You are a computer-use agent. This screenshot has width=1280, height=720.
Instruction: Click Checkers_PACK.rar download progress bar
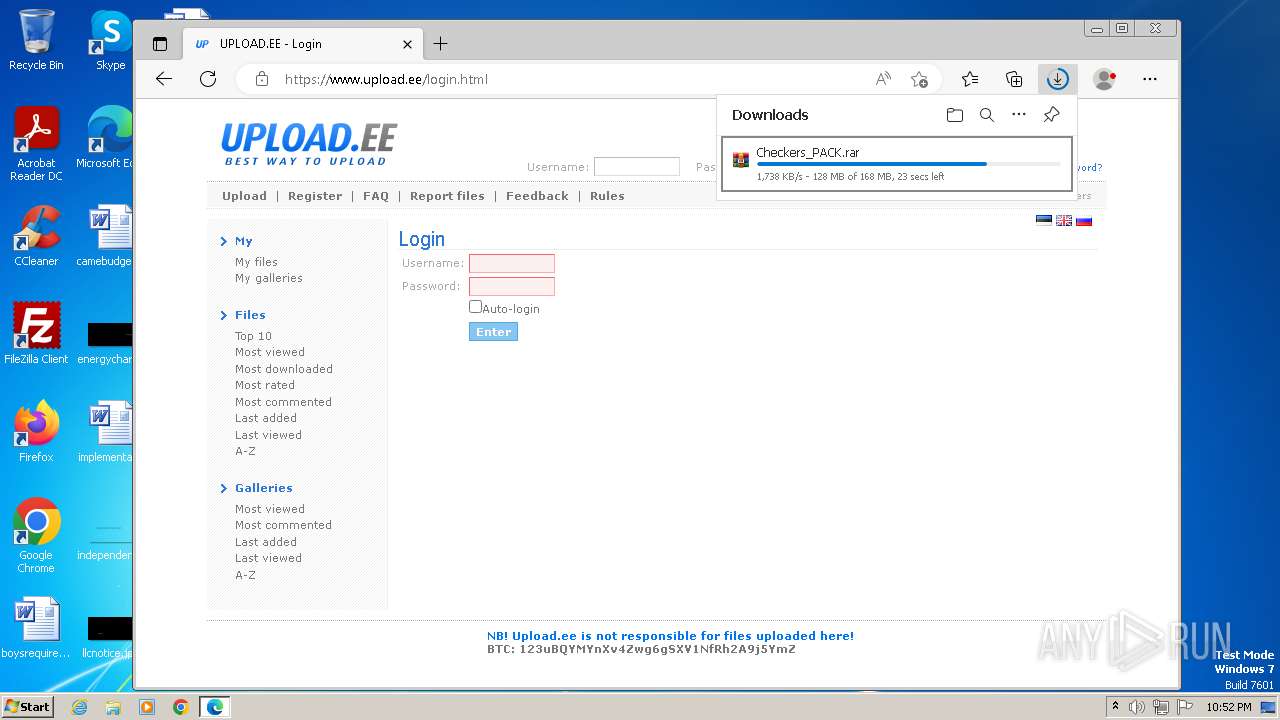coord(908,163)
